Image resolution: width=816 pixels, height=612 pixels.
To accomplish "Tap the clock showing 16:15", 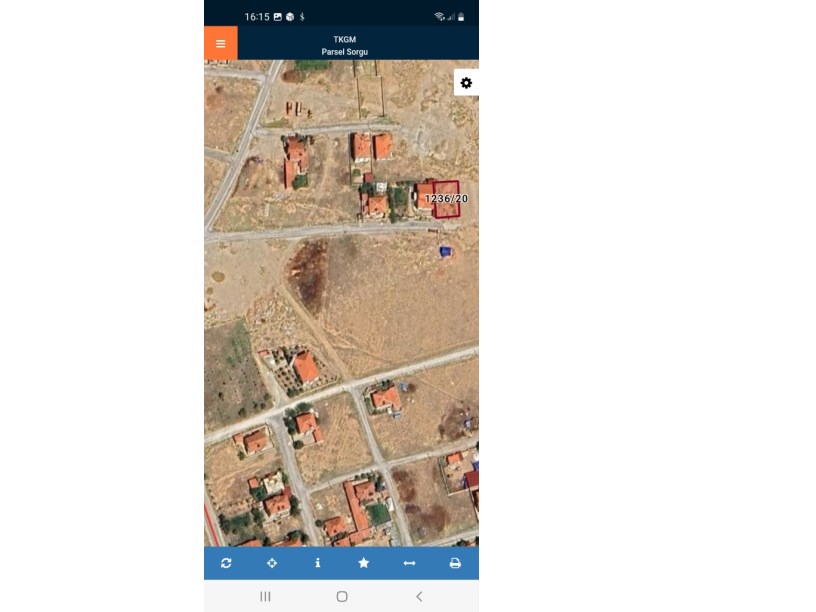I will click(x=257, y=17).
